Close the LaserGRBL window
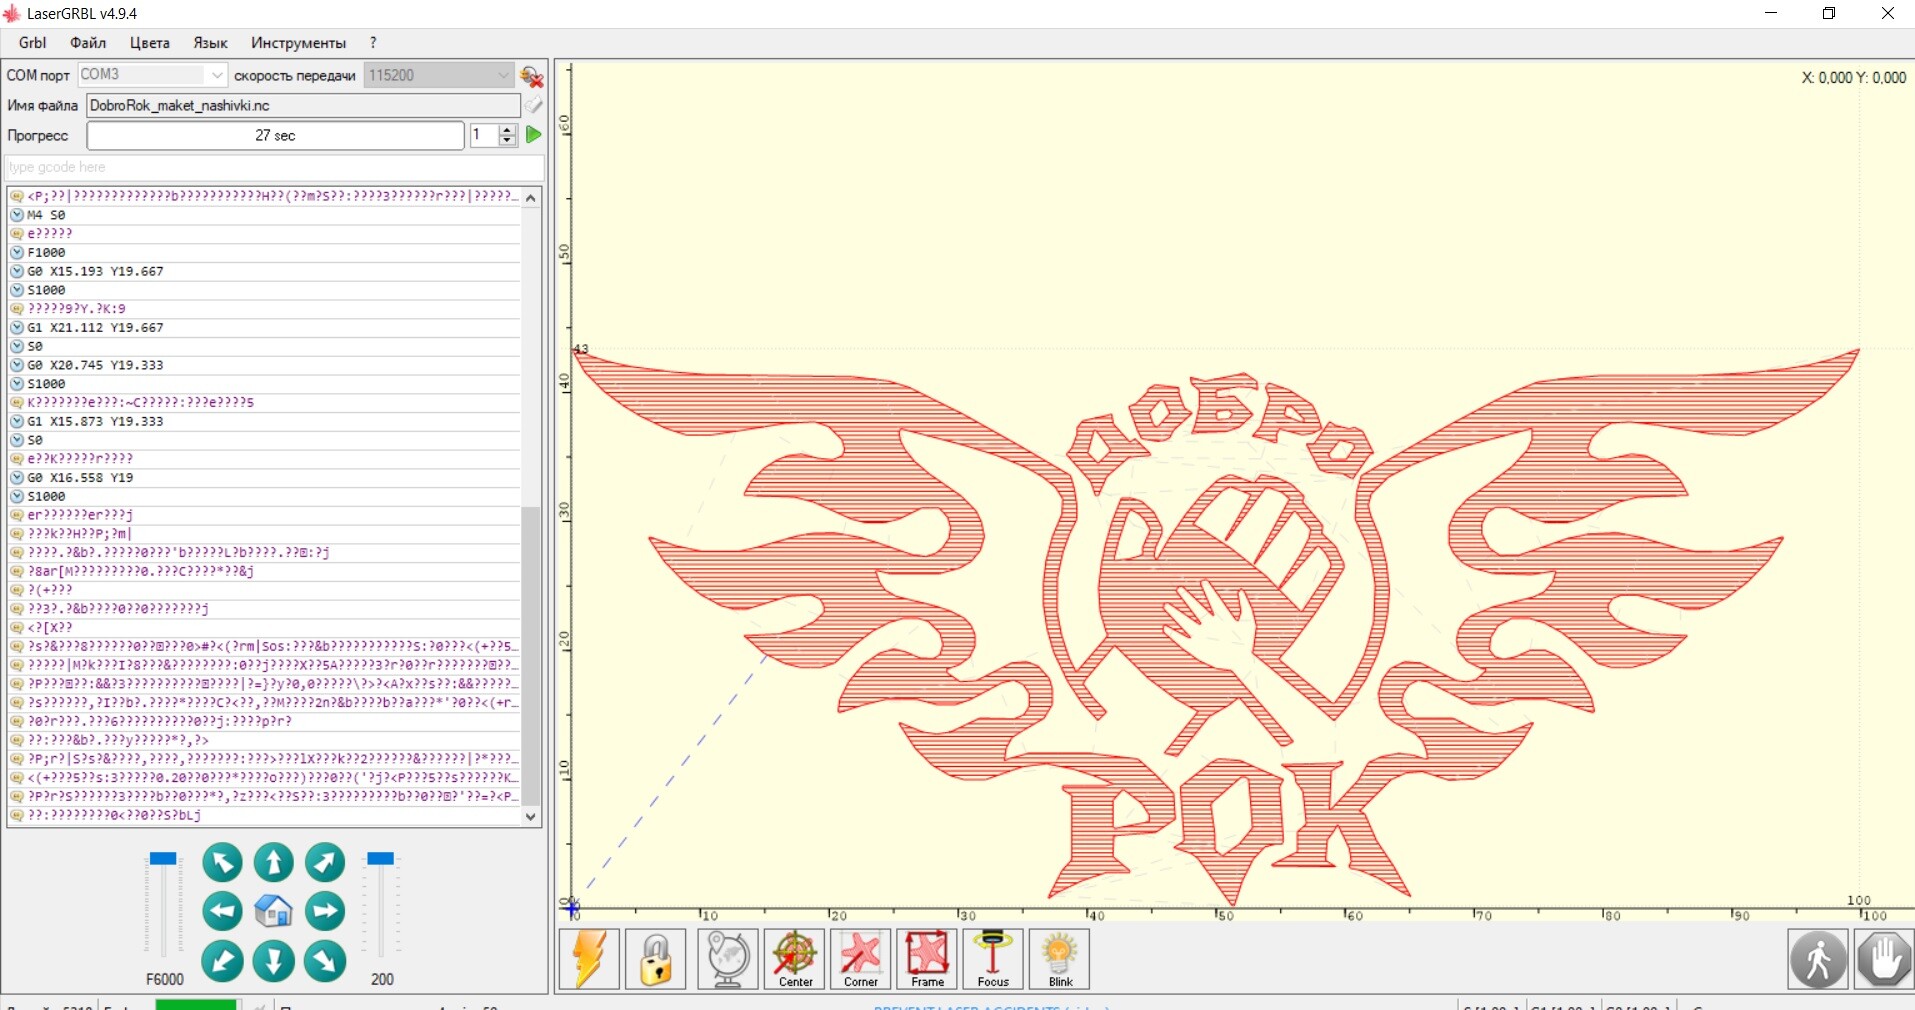 pyautogui.click(x=1888, y=14)
